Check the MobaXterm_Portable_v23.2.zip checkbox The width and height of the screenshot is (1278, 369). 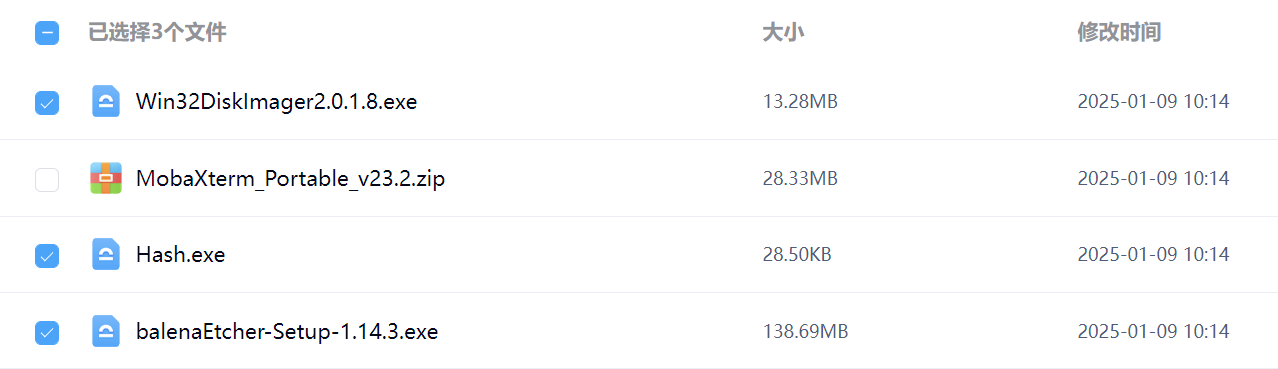[47, 179]
